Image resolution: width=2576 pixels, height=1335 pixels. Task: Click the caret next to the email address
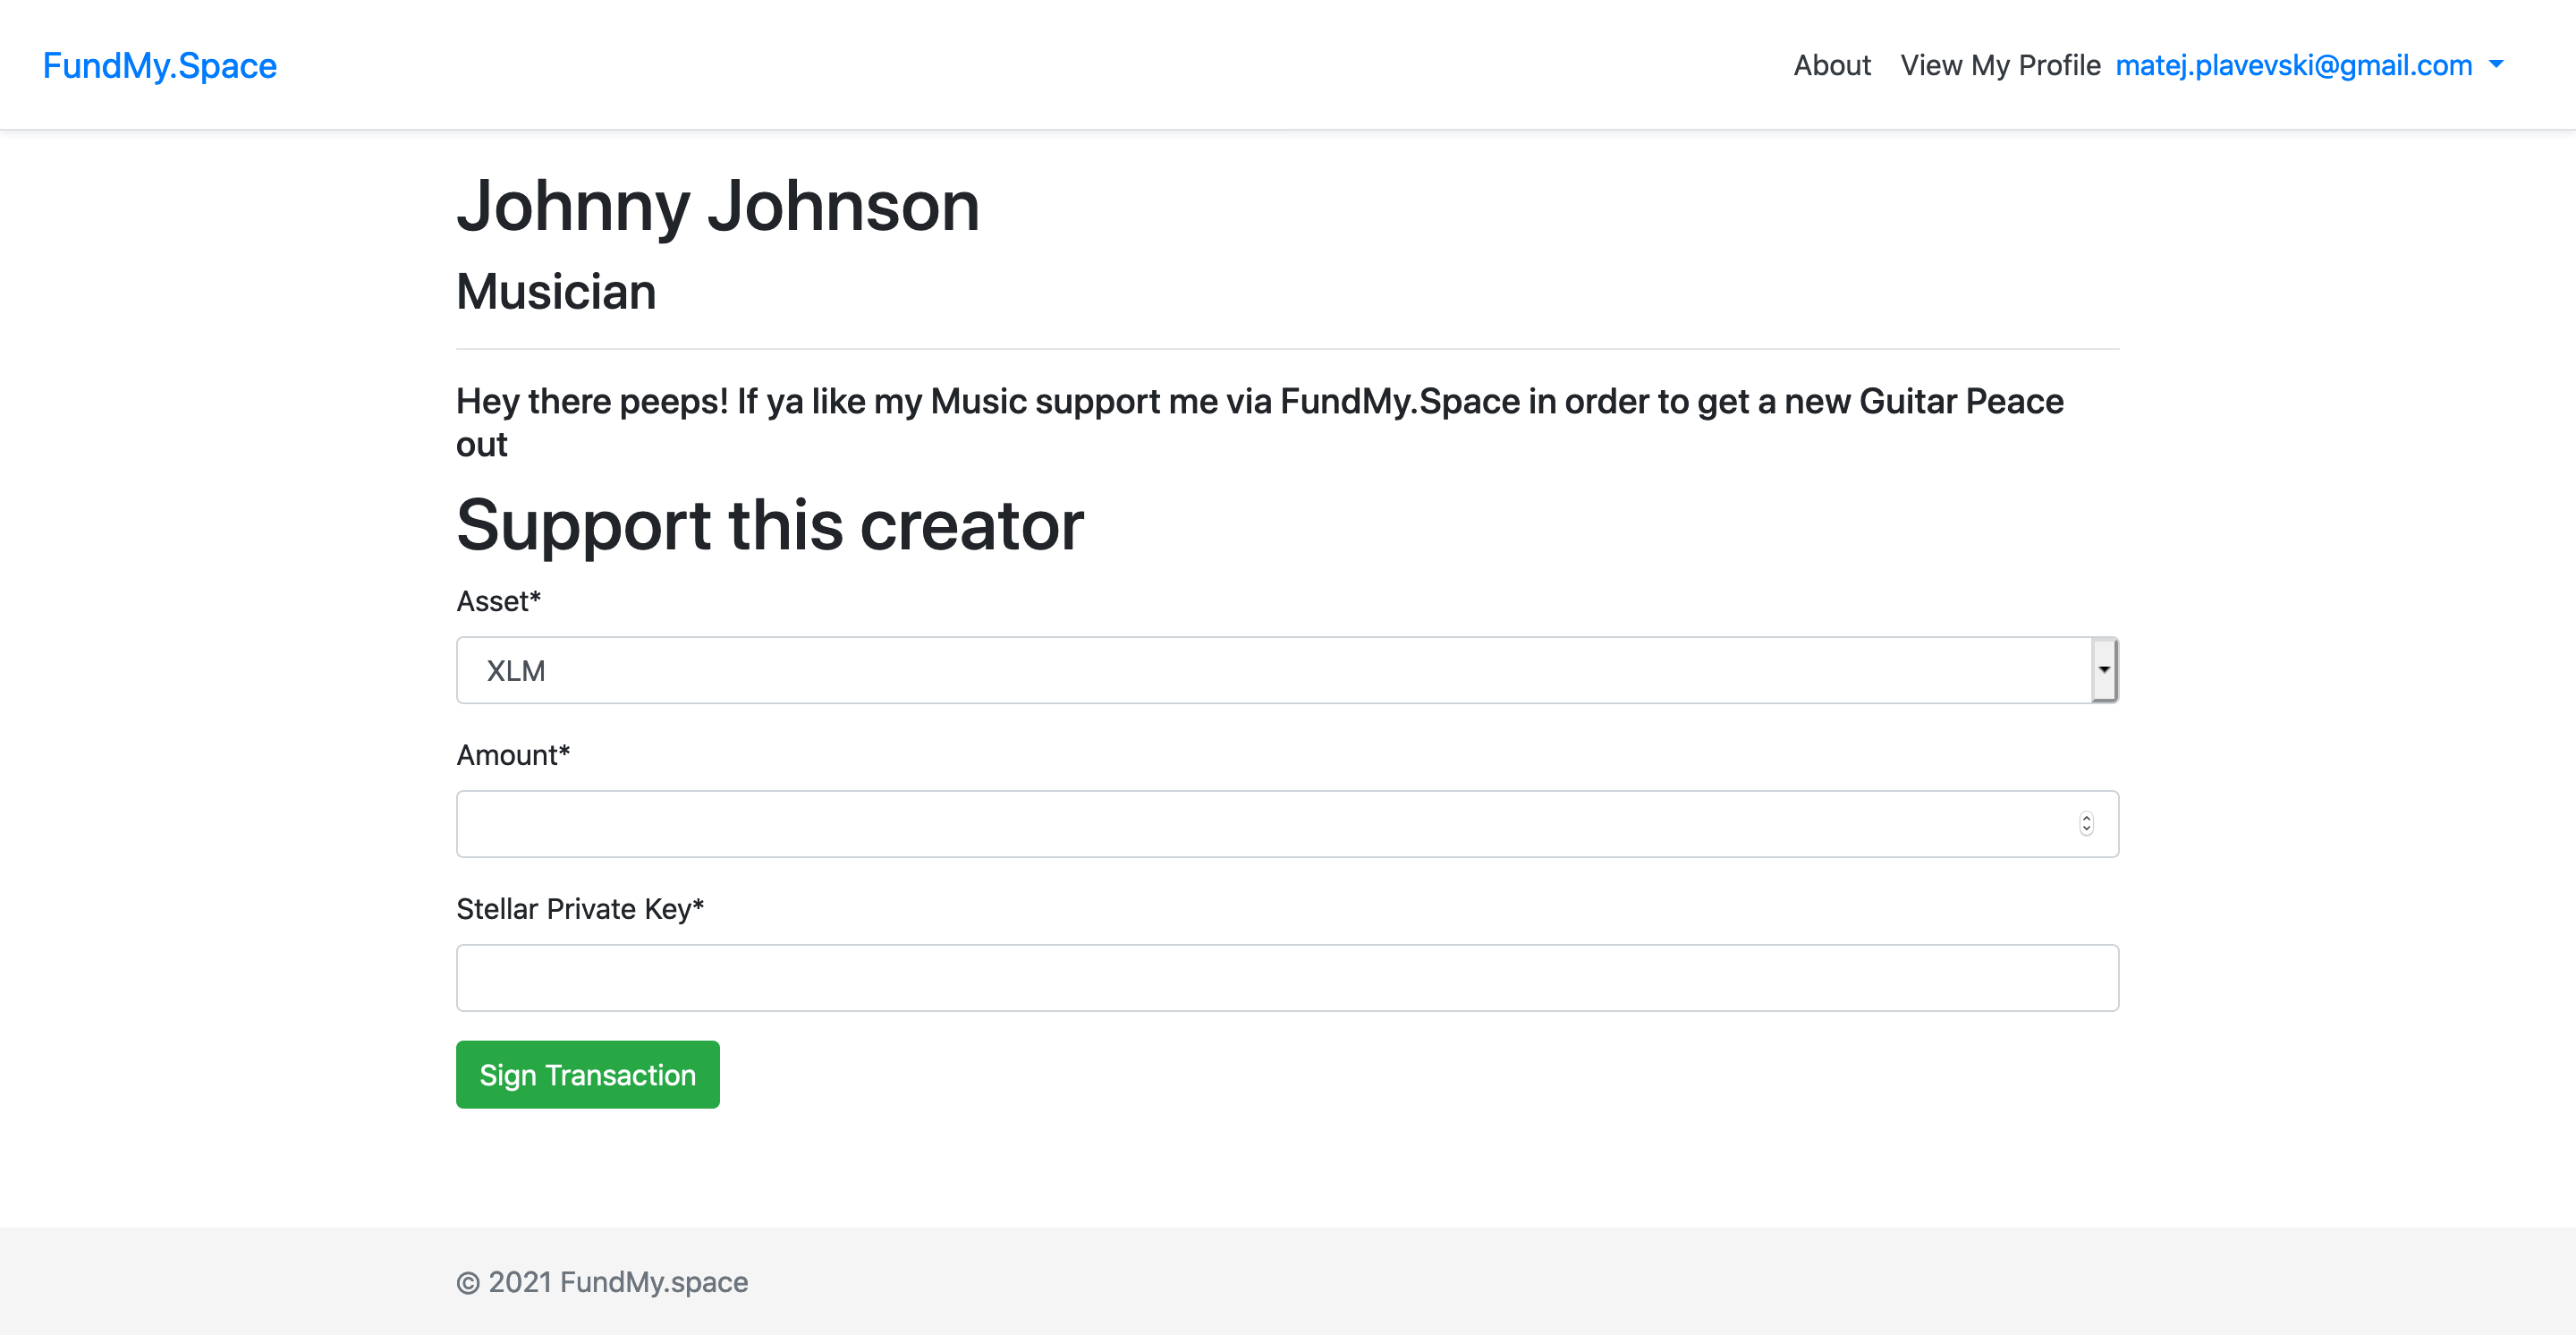click(2496, 65)
